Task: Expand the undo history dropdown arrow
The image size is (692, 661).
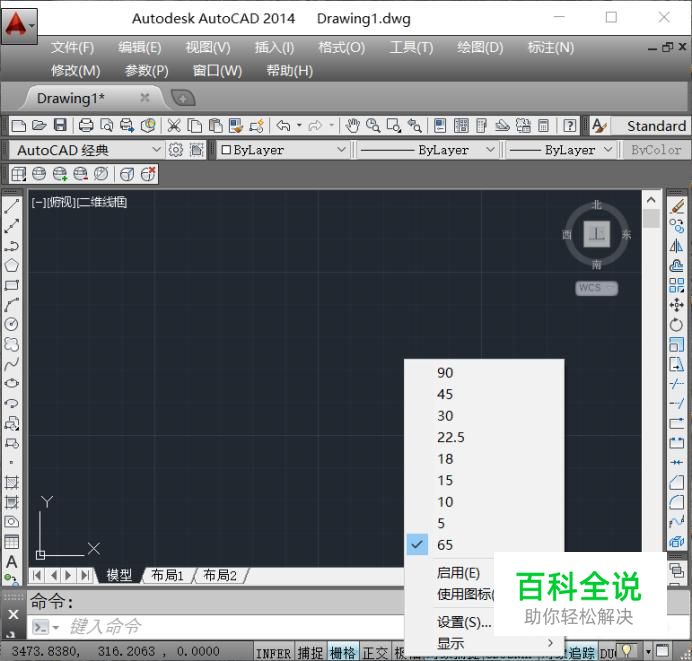Action: point(299,126)
